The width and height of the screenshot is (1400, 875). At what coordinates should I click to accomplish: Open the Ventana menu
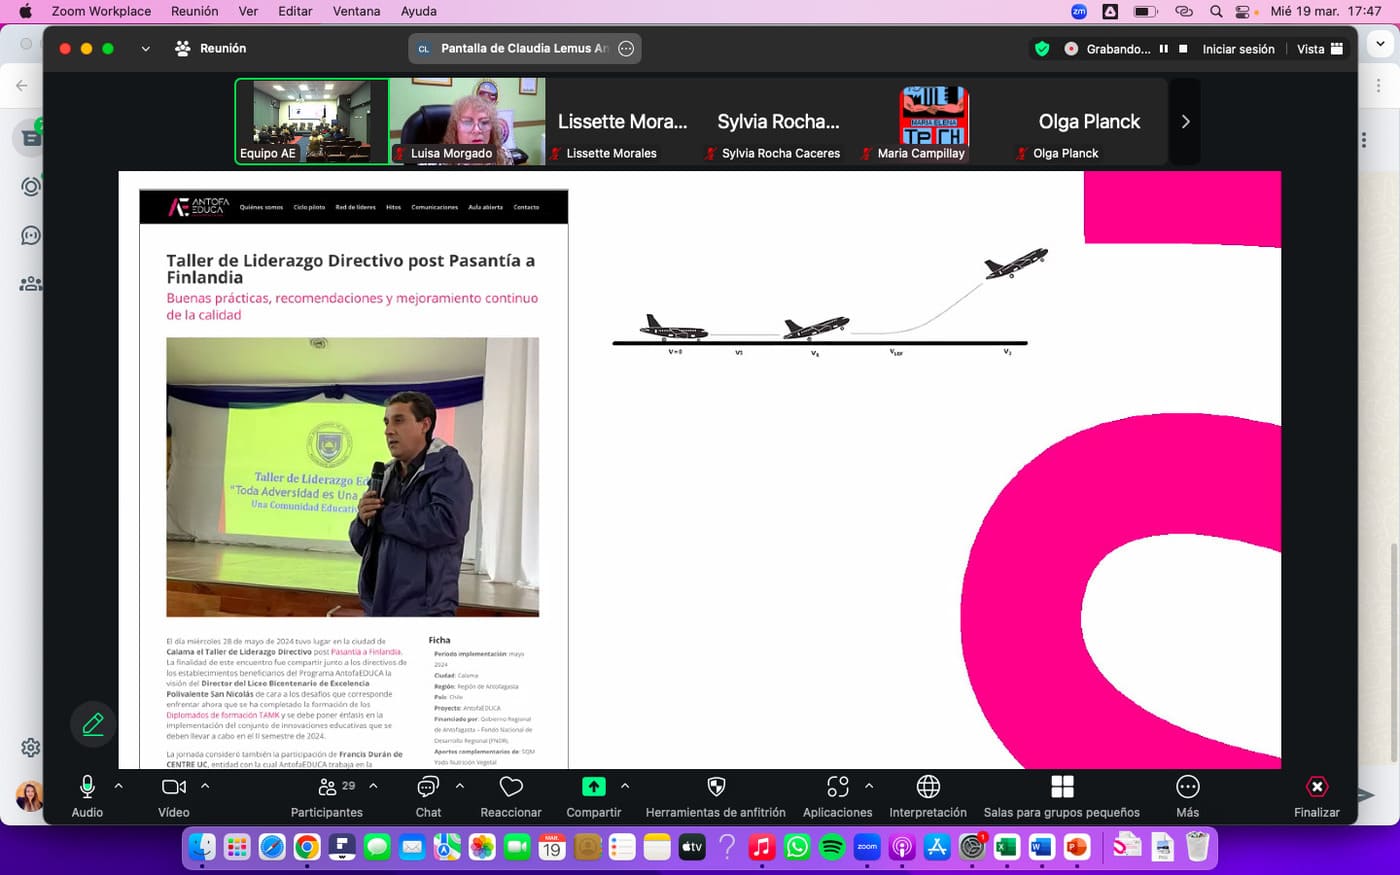click(x=356, y=11)
